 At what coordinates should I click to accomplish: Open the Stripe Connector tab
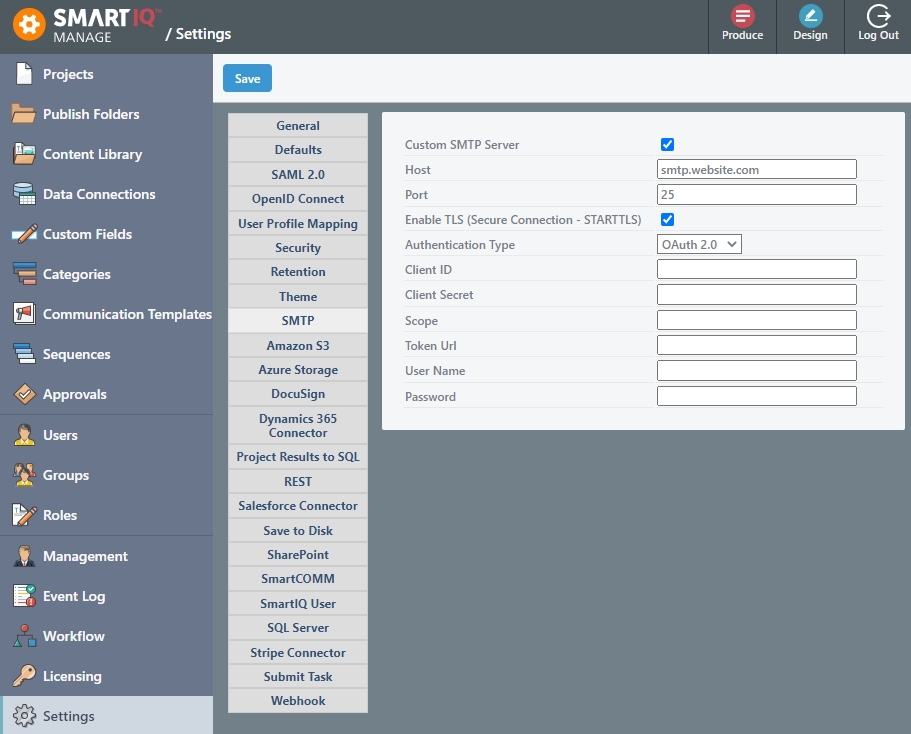click(298, 652)
